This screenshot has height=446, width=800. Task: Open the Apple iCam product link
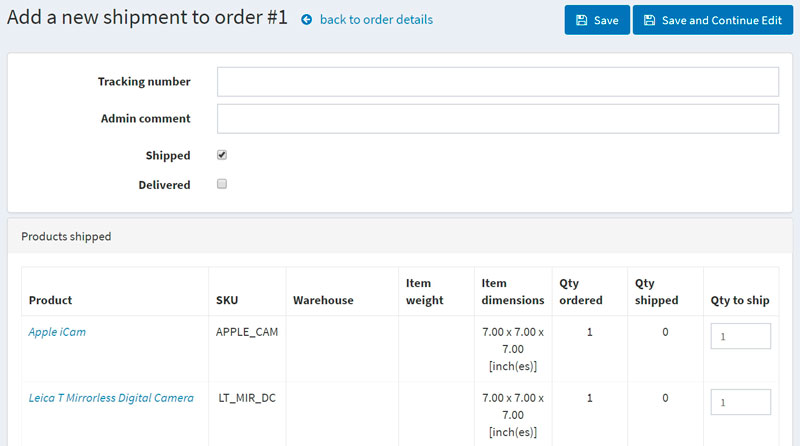point(57,332)
